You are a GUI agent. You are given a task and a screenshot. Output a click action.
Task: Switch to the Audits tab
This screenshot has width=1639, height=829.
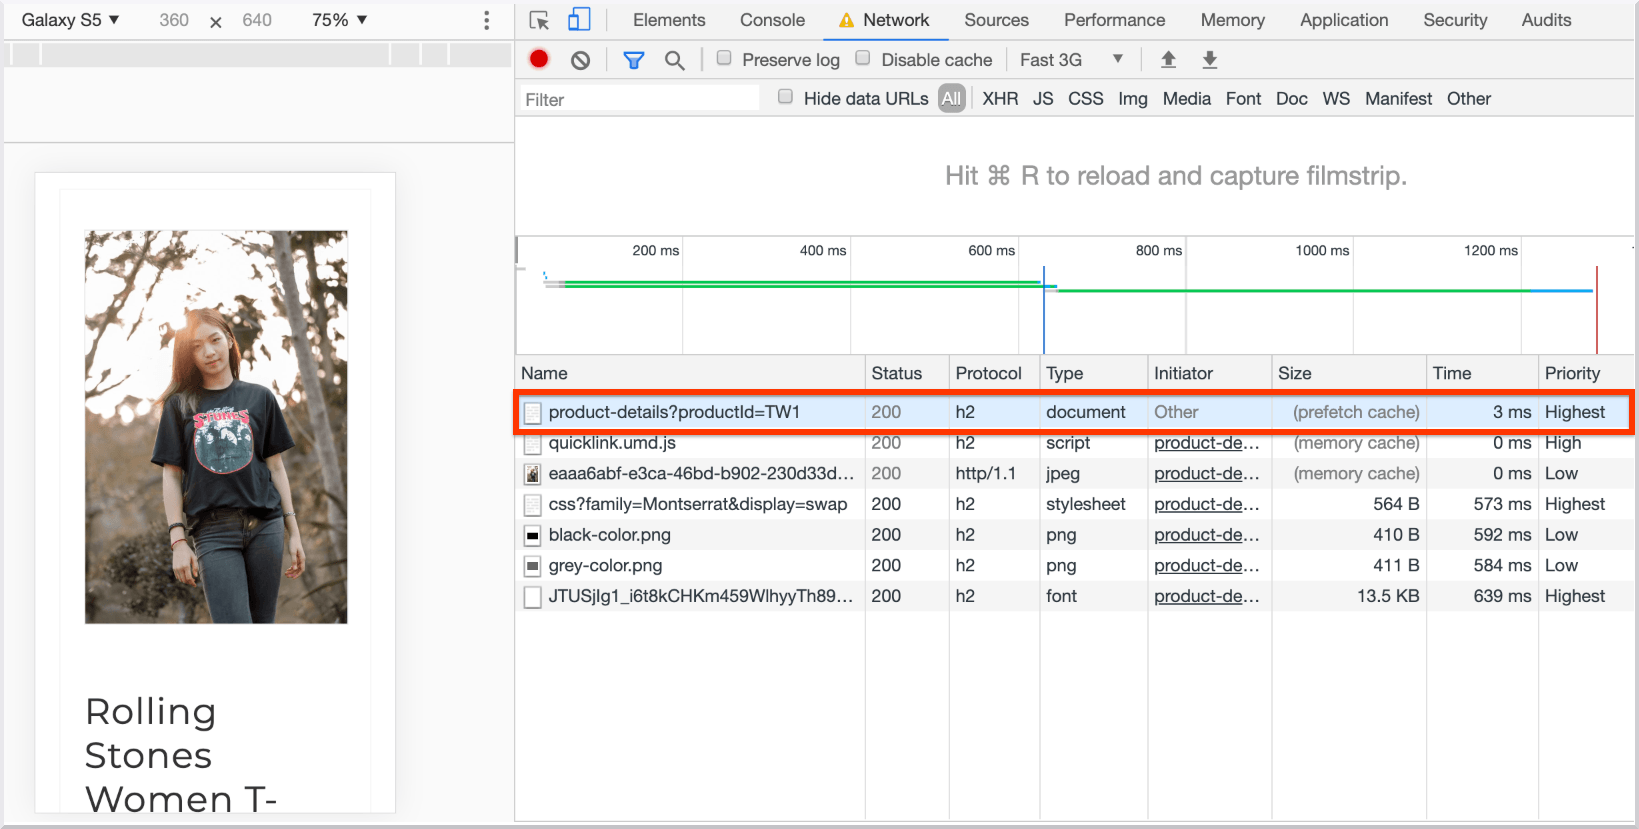(x=1546, y=20)
